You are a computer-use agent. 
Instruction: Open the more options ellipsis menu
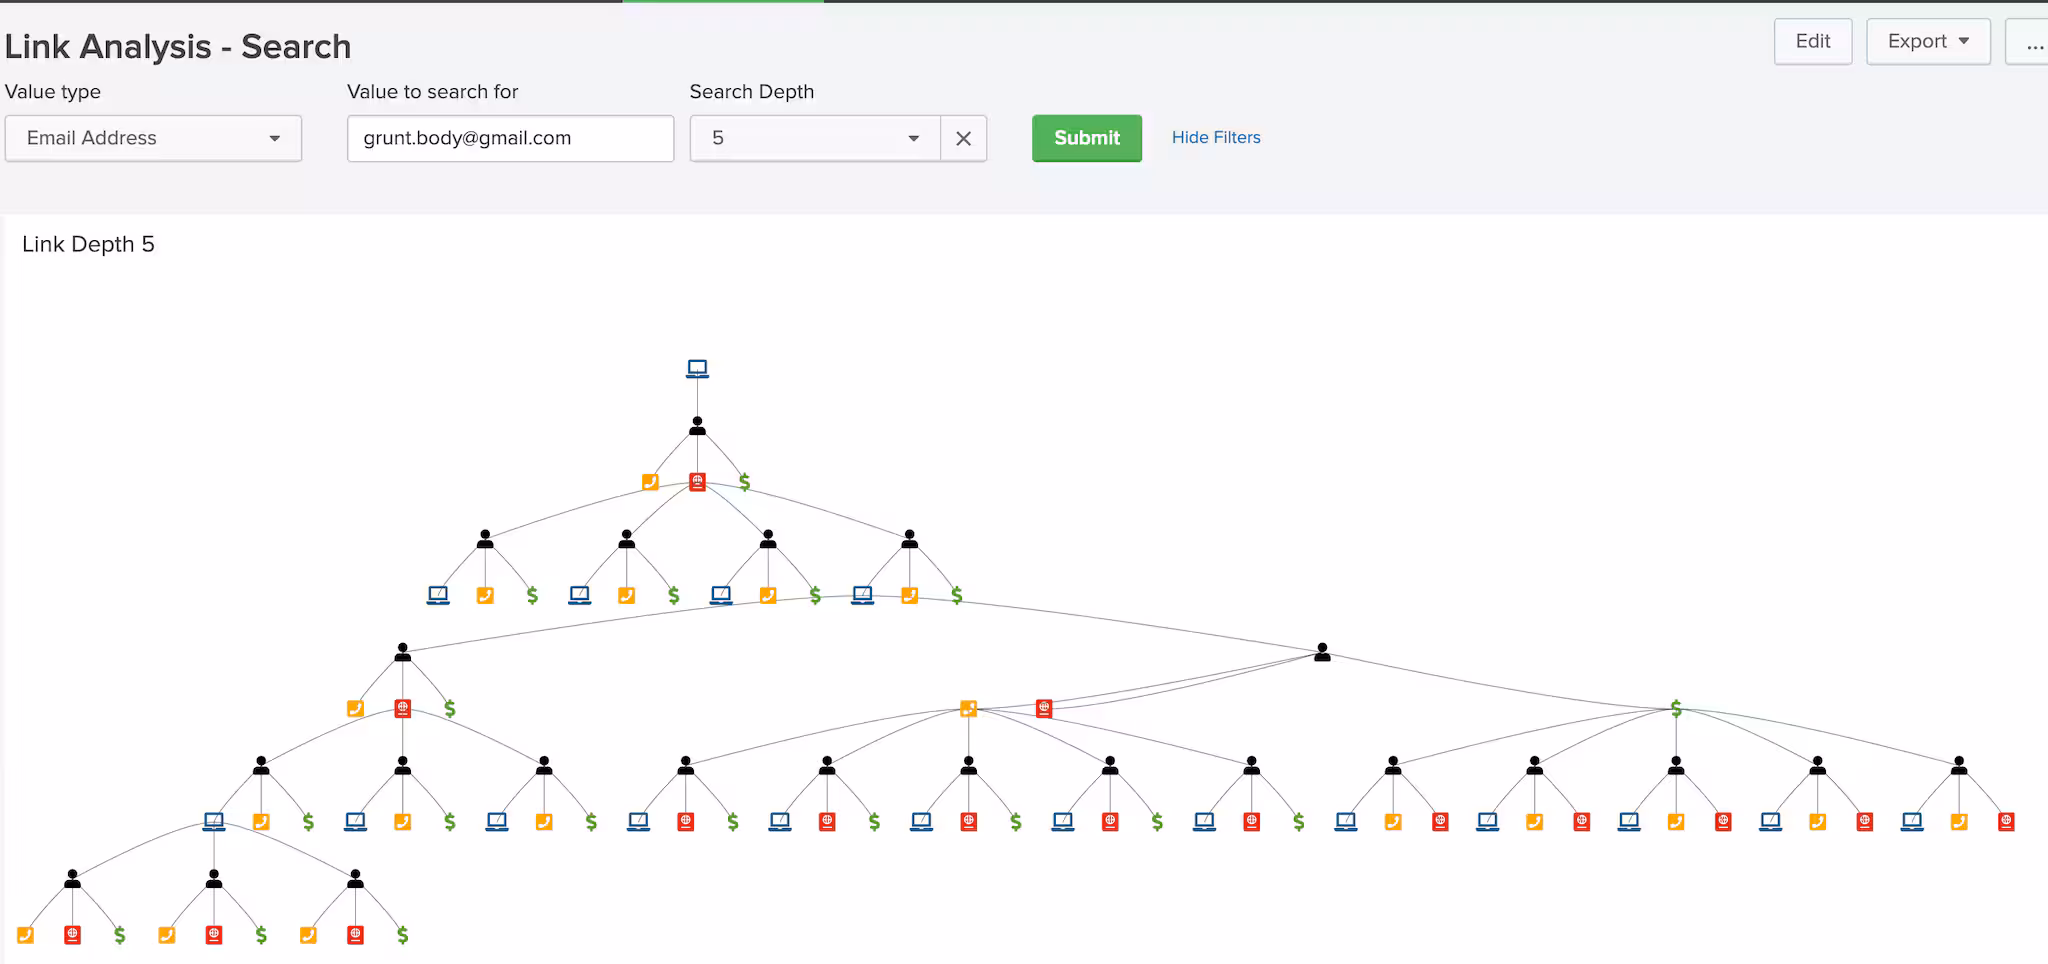(2032, 42)
